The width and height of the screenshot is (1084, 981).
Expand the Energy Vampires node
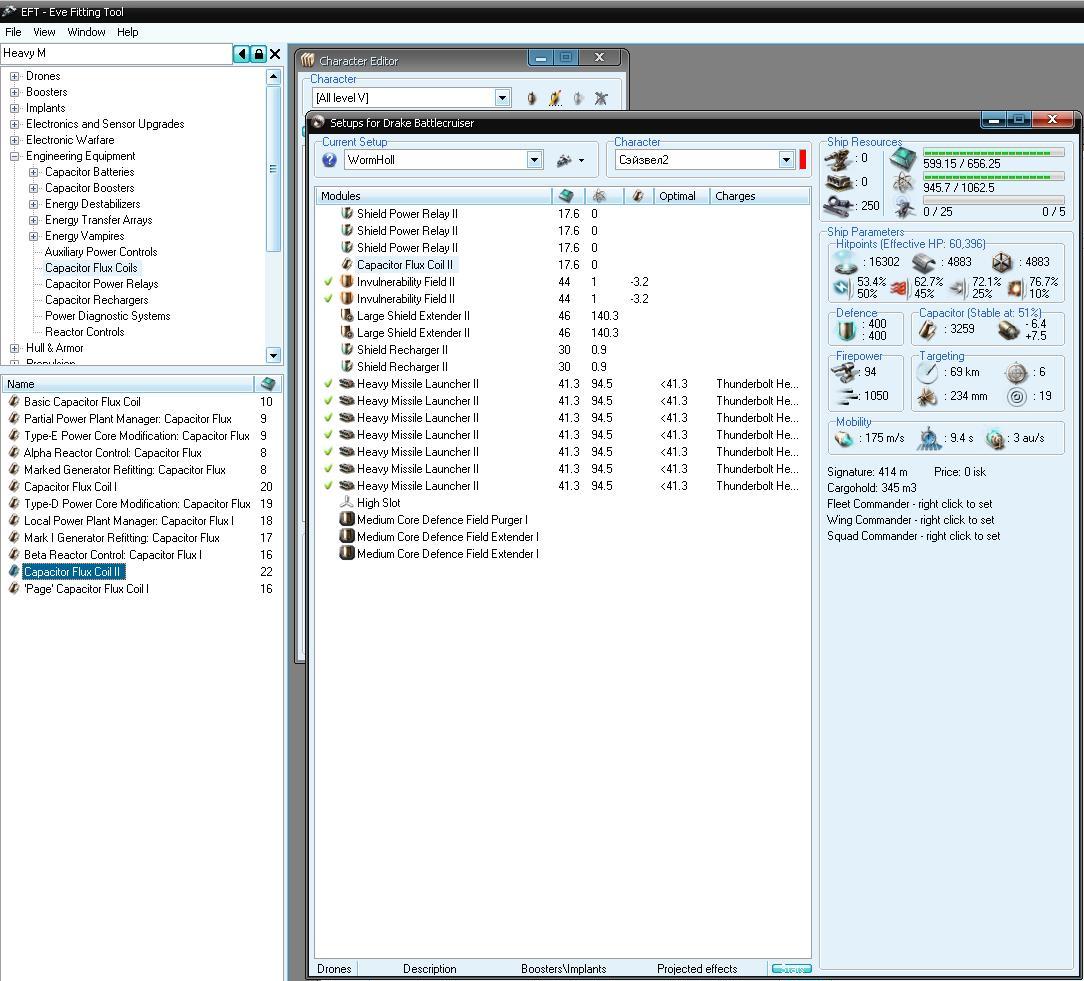33,236
